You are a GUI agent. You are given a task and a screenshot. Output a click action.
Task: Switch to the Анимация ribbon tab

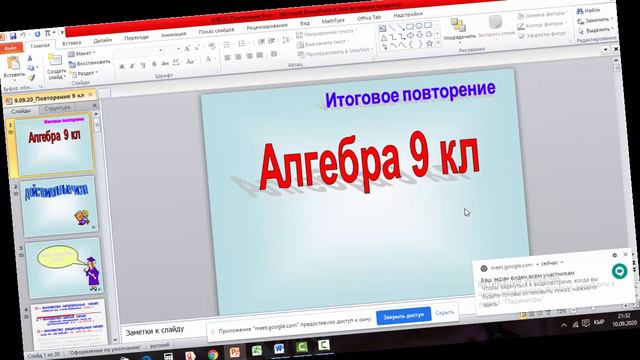click(173, 35)
